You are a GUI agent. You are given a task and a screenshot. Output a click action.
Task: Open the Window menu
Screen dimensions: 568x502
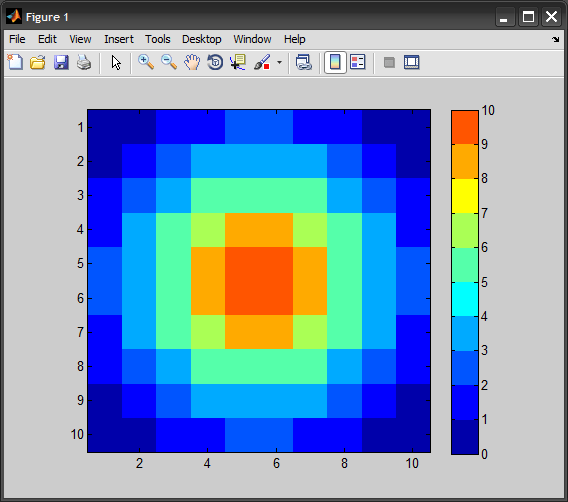coord(252,39)
